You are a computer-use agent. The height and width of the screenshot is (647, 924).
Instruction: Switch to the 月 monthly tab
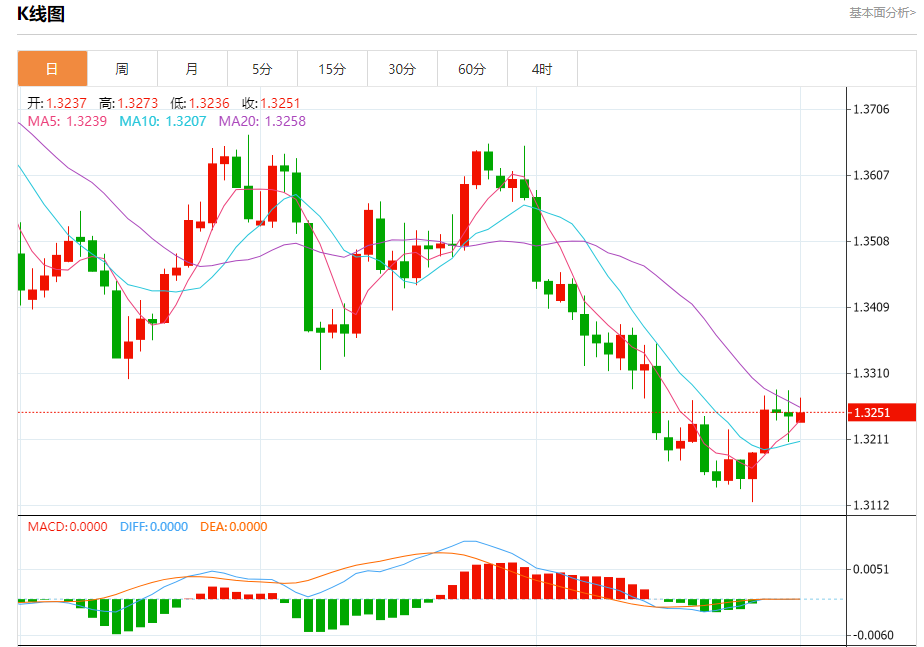pos(192,69)
